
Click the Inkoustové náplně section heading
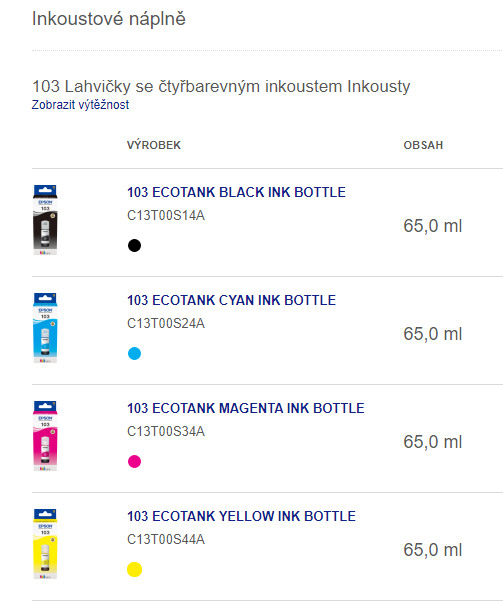coord(109,19)
